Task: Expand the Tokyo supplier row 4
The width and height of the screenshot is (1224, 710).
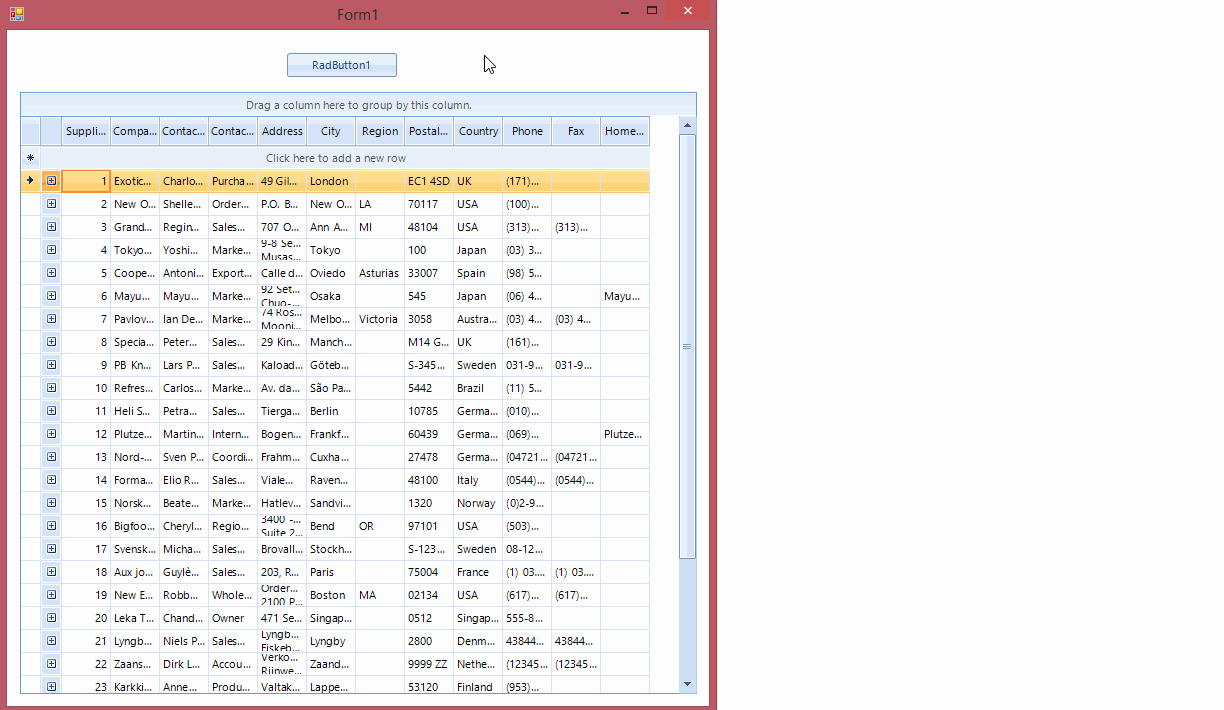Action: (x=51, y=250)
